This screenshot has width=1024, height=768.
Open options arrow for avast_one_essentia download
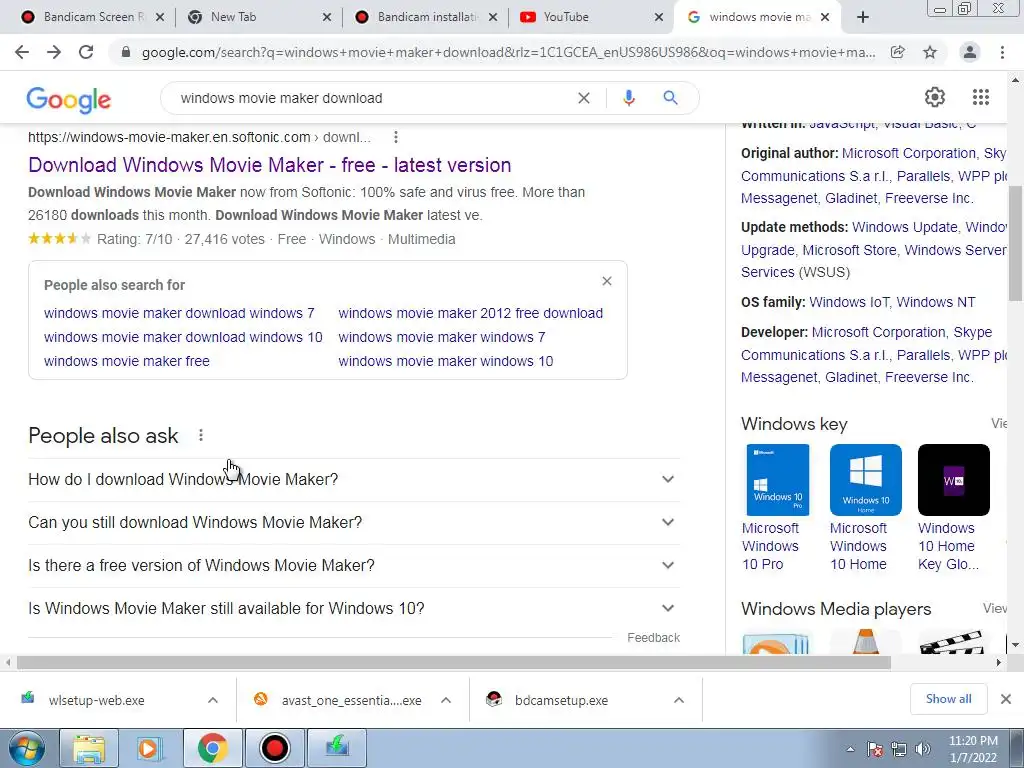[446, 700]
